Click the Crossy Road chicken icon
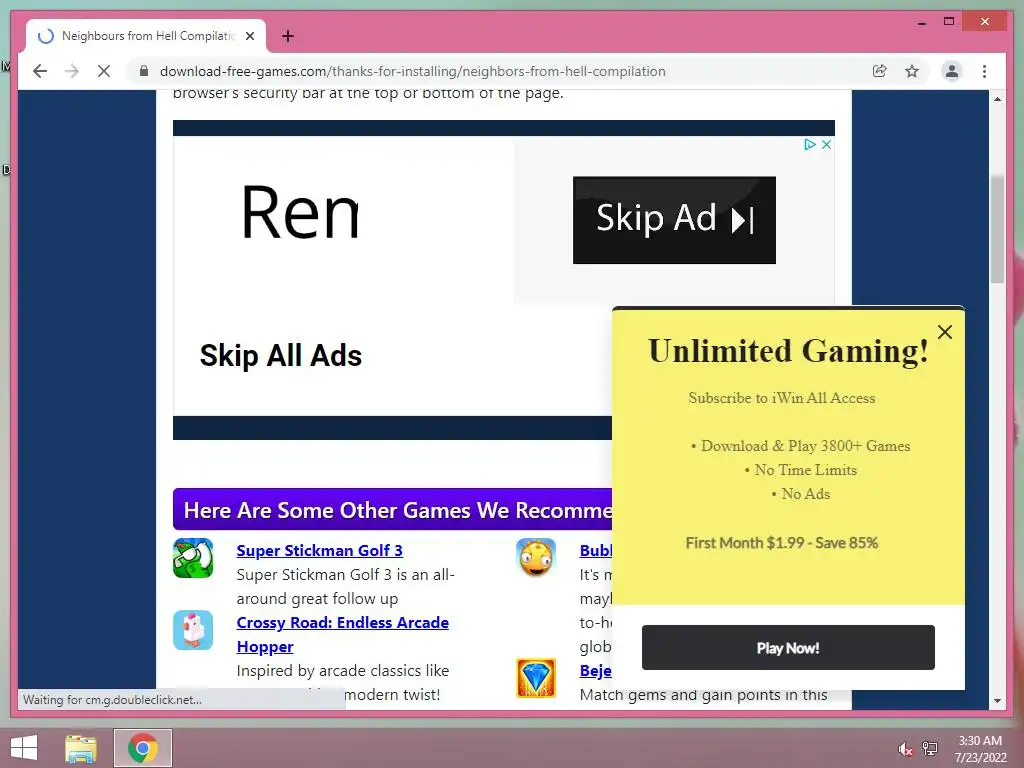 193,630
